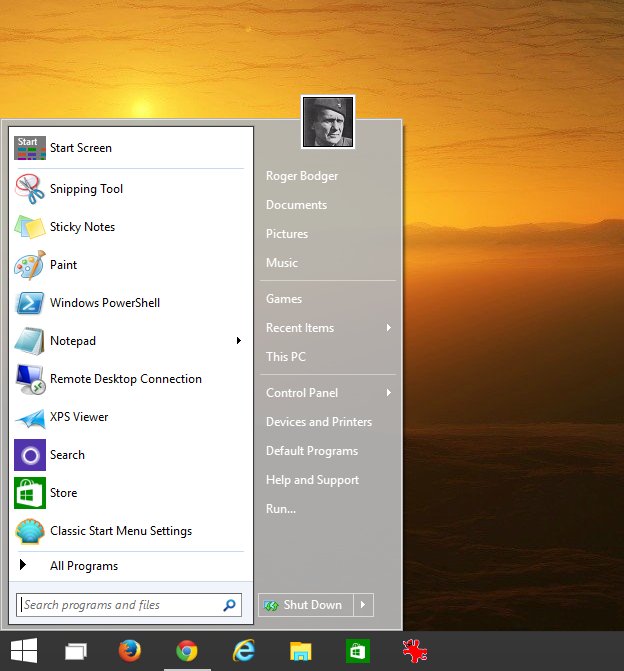Open XPS Viewer paper plane icon

(30, 417)
